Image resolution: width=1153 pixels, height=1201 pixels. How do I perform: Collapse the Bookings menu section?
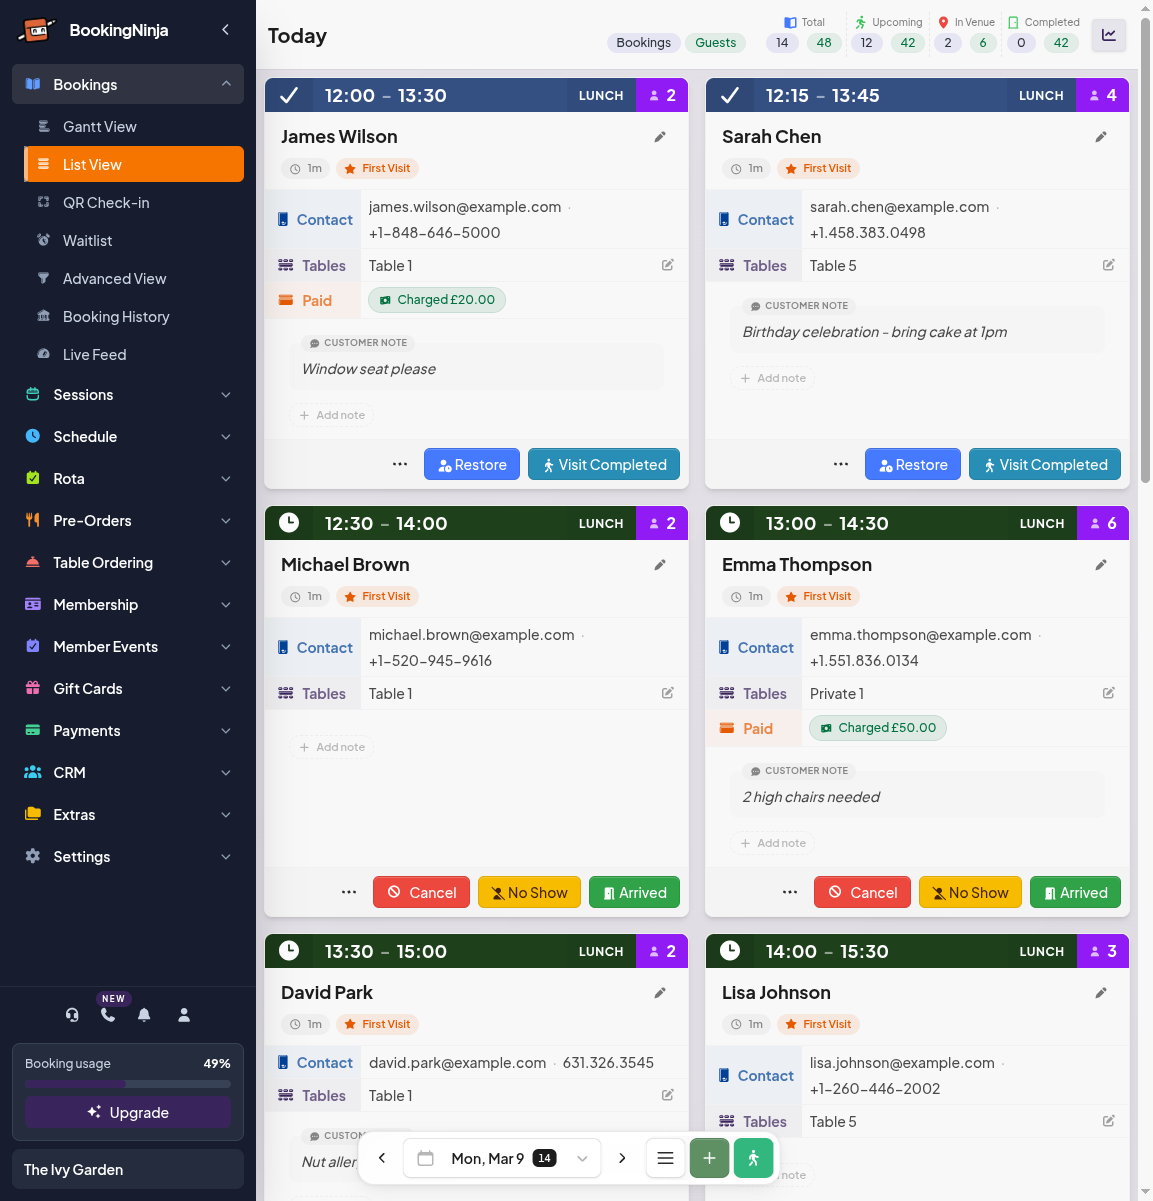coord(128,84)
